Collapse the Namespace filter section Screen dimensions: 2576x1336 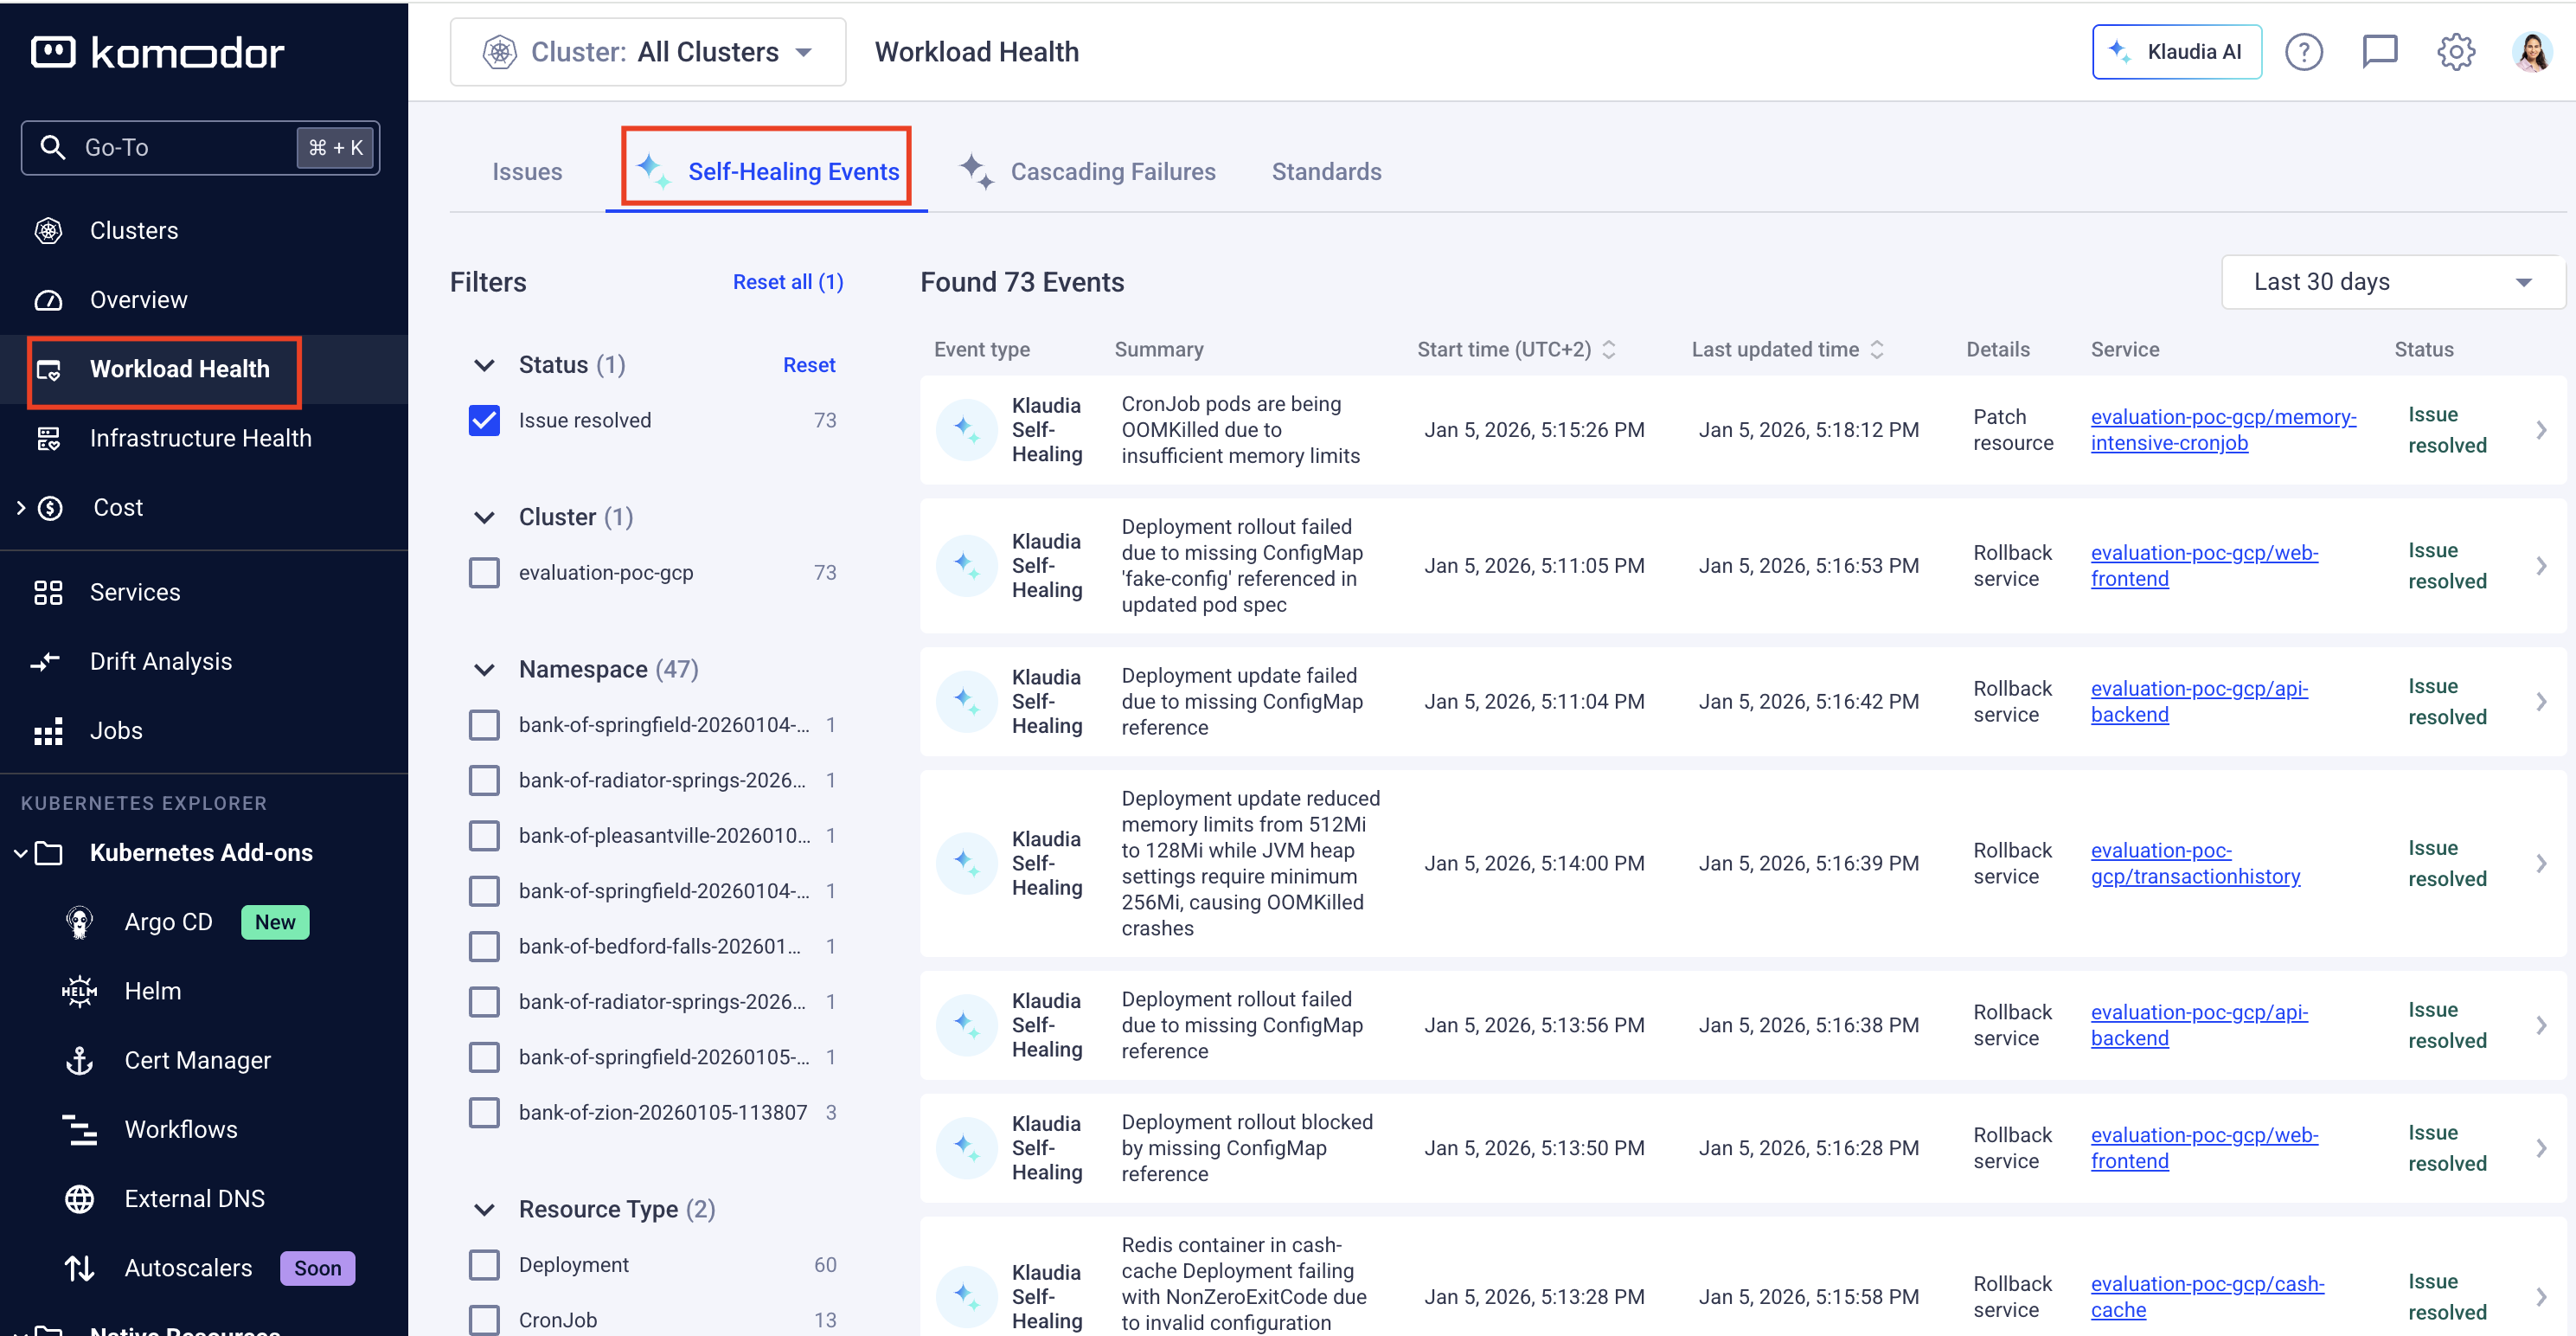pos(484,669)
